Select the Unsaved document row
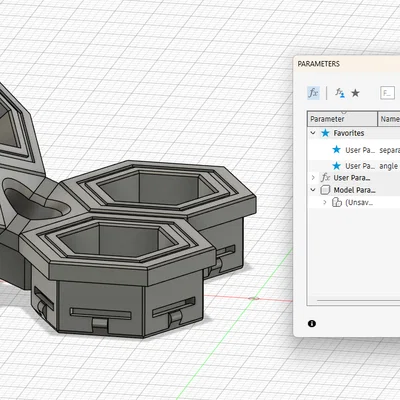Viewport: 400px width, 400px height. (x=354, y=202)
